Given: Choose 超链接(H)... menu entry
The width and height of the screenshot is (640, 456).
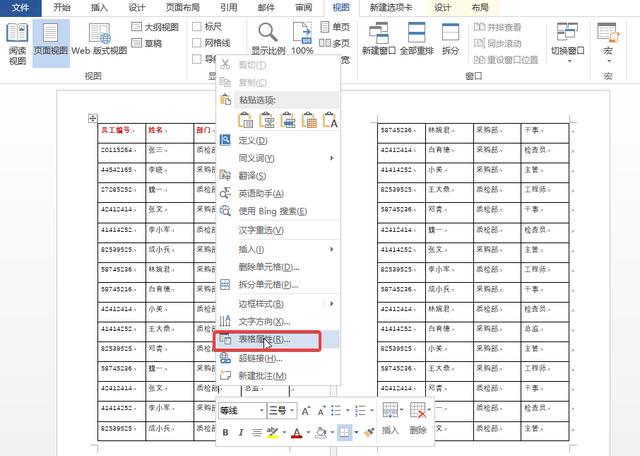Looking at the screenshot, I should [x=278, y=358].
